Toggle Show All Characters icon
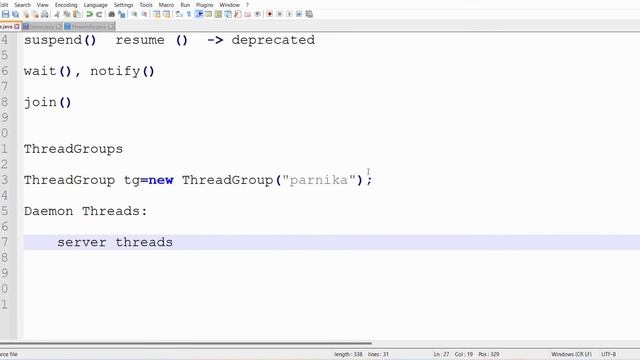This screenshot has height=360, width=640. click(189, 14)
